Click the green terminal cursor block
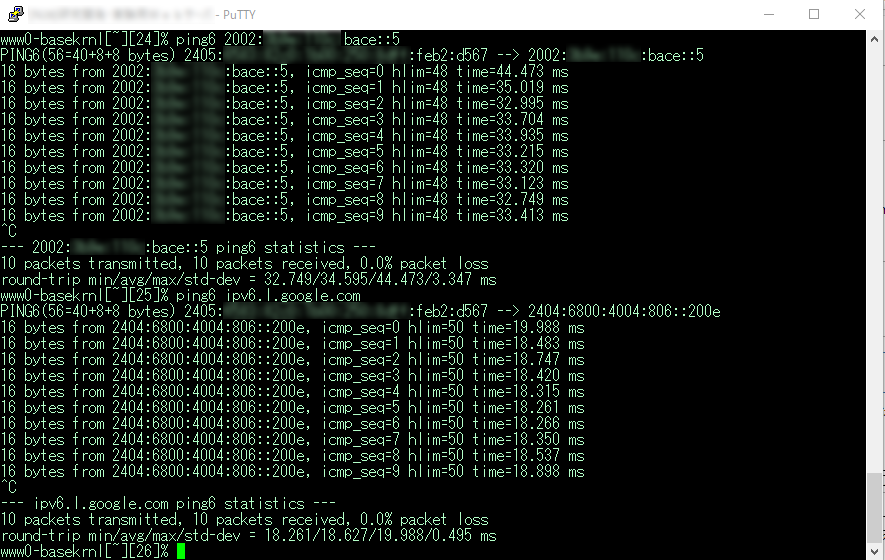The width and height of the screenshot is (885, 560). [181, 552]
